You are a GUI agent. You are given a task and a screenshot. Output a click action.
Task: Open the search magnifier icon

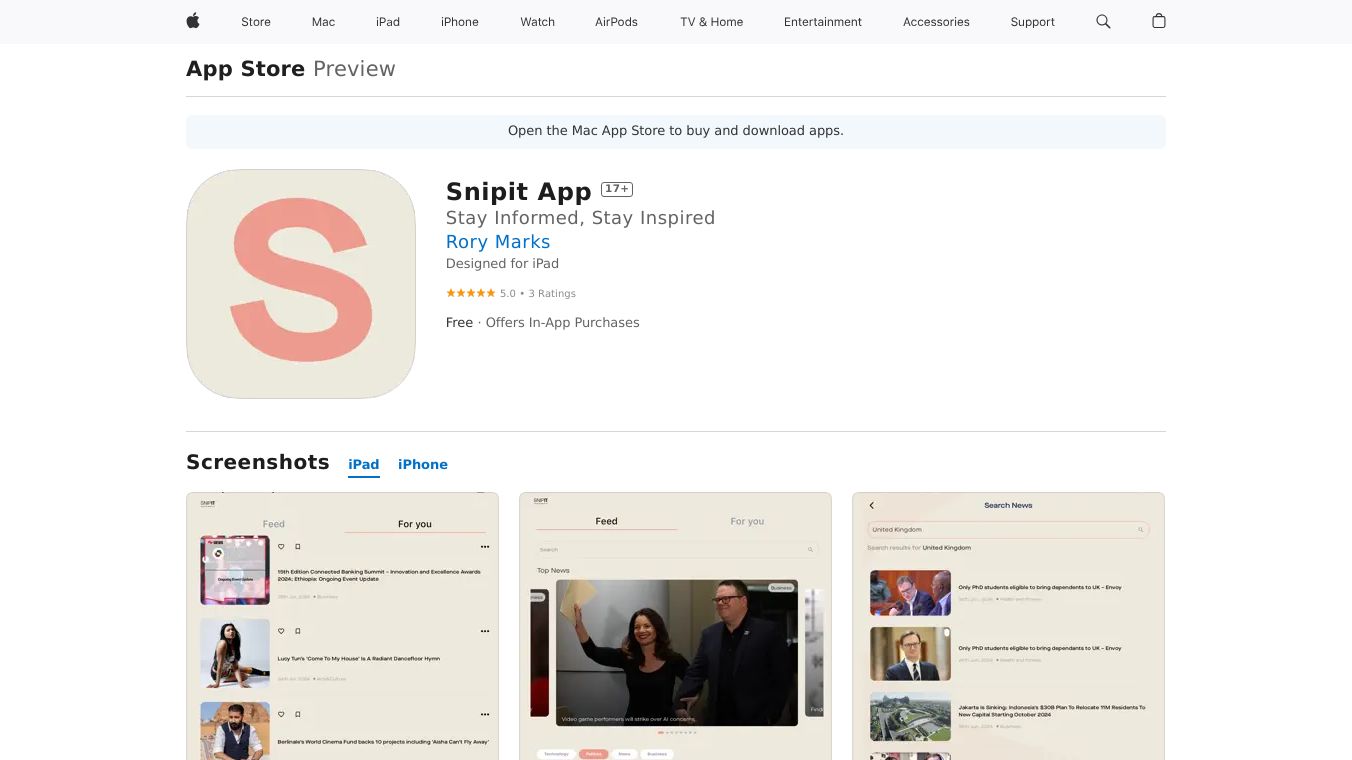coord(1103,21)
